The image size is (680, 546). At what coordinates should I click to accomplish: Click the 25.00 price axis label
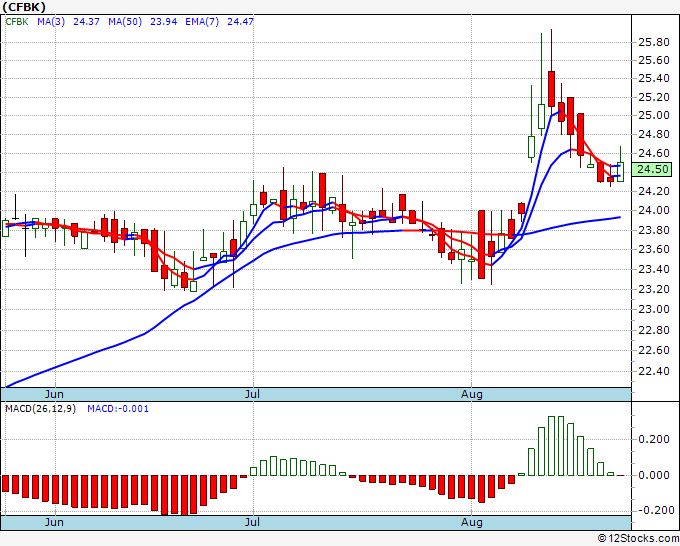click(654, 115)
